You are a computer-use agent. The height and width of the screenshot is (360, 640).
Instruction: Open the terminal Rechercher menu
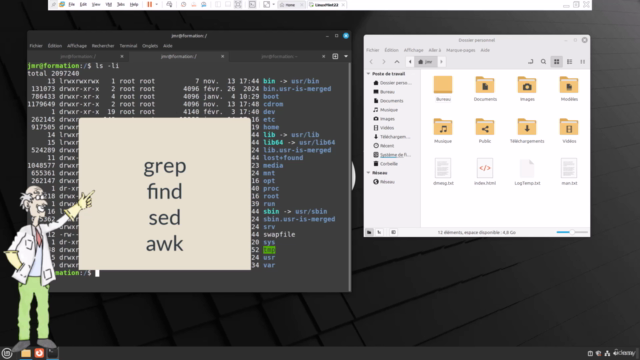pyautogui.click(x=103, y=46)
